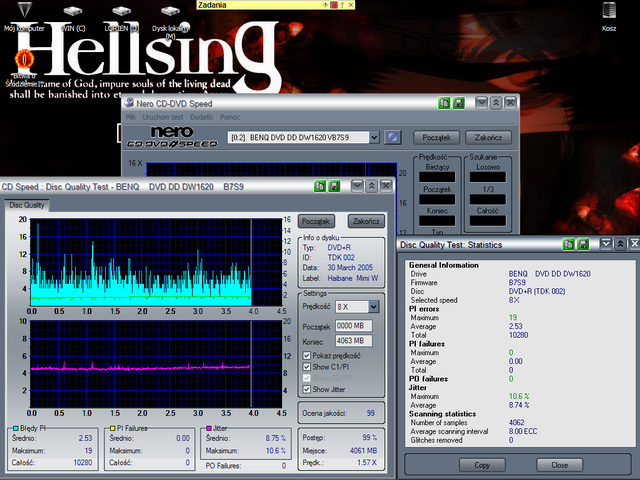
Task: Click the green save icon in Disc Quality Test title bar
Action: tap(334, 187)
